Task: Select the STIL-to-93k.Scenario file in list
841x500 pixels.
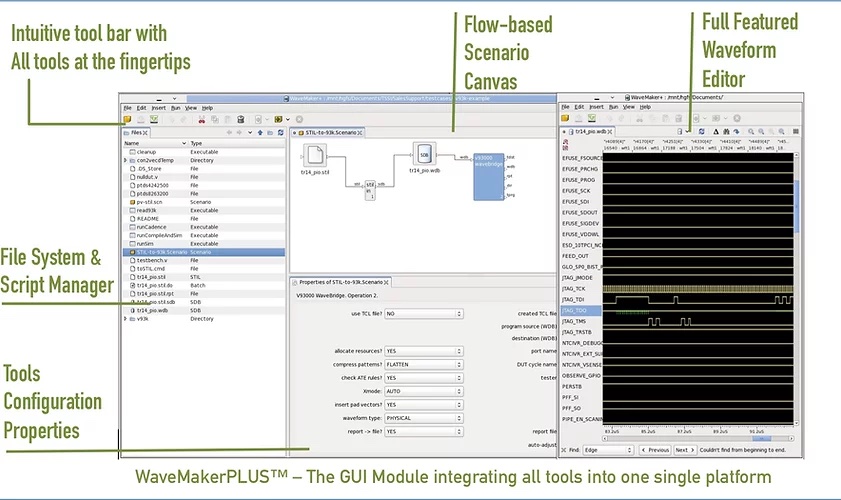Action: click(x=160, y=251)
